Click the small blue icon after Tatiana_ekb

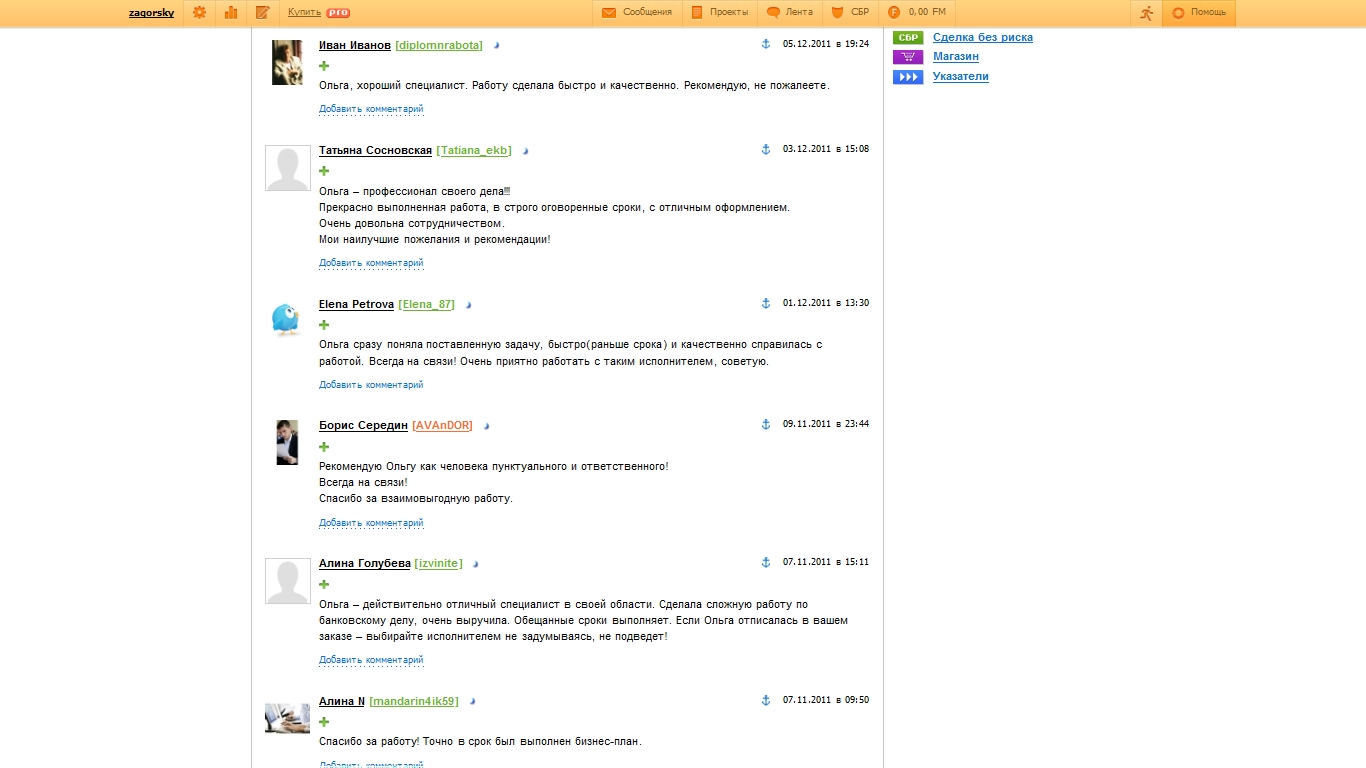click(525, 152)
